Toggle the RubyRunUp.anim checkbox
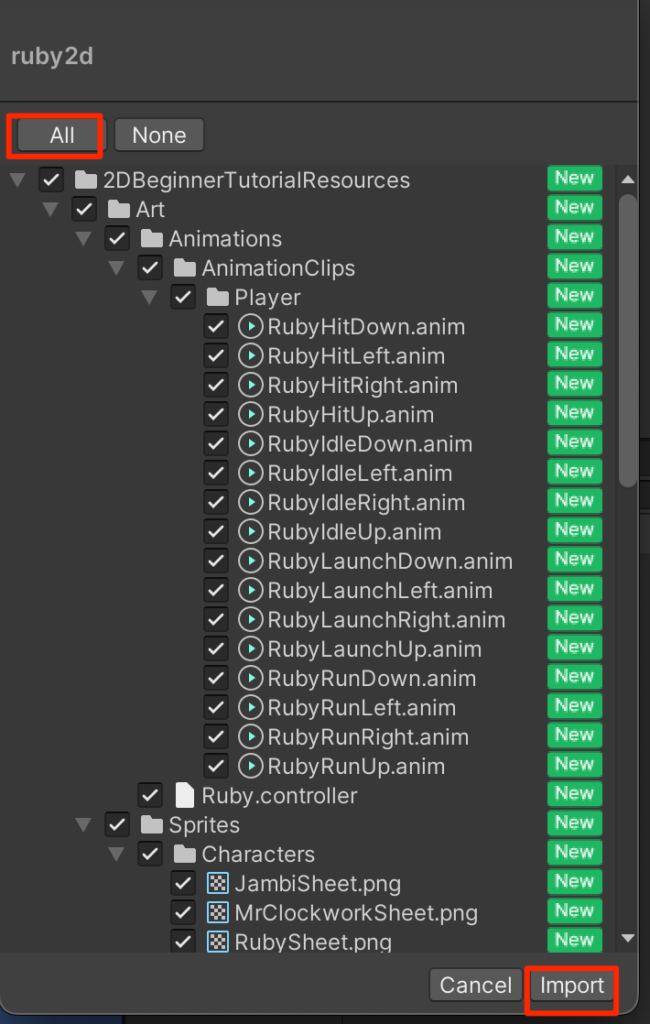The height and width of the screenshot is (1024, 650). tap(216, 766)
